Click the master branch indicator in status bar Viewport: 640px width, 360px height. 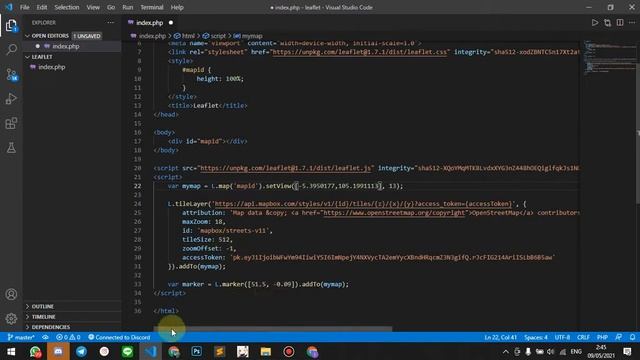21,337
